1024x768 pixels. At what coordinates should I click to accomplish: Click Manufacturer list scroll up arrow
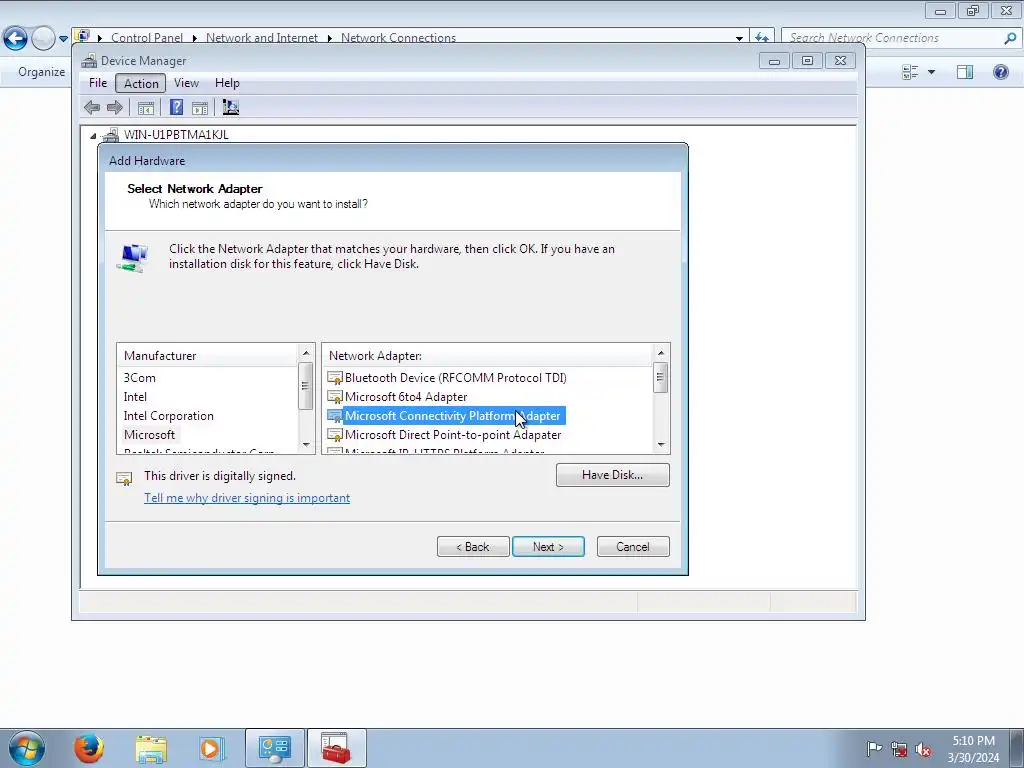tap(306, 353)
